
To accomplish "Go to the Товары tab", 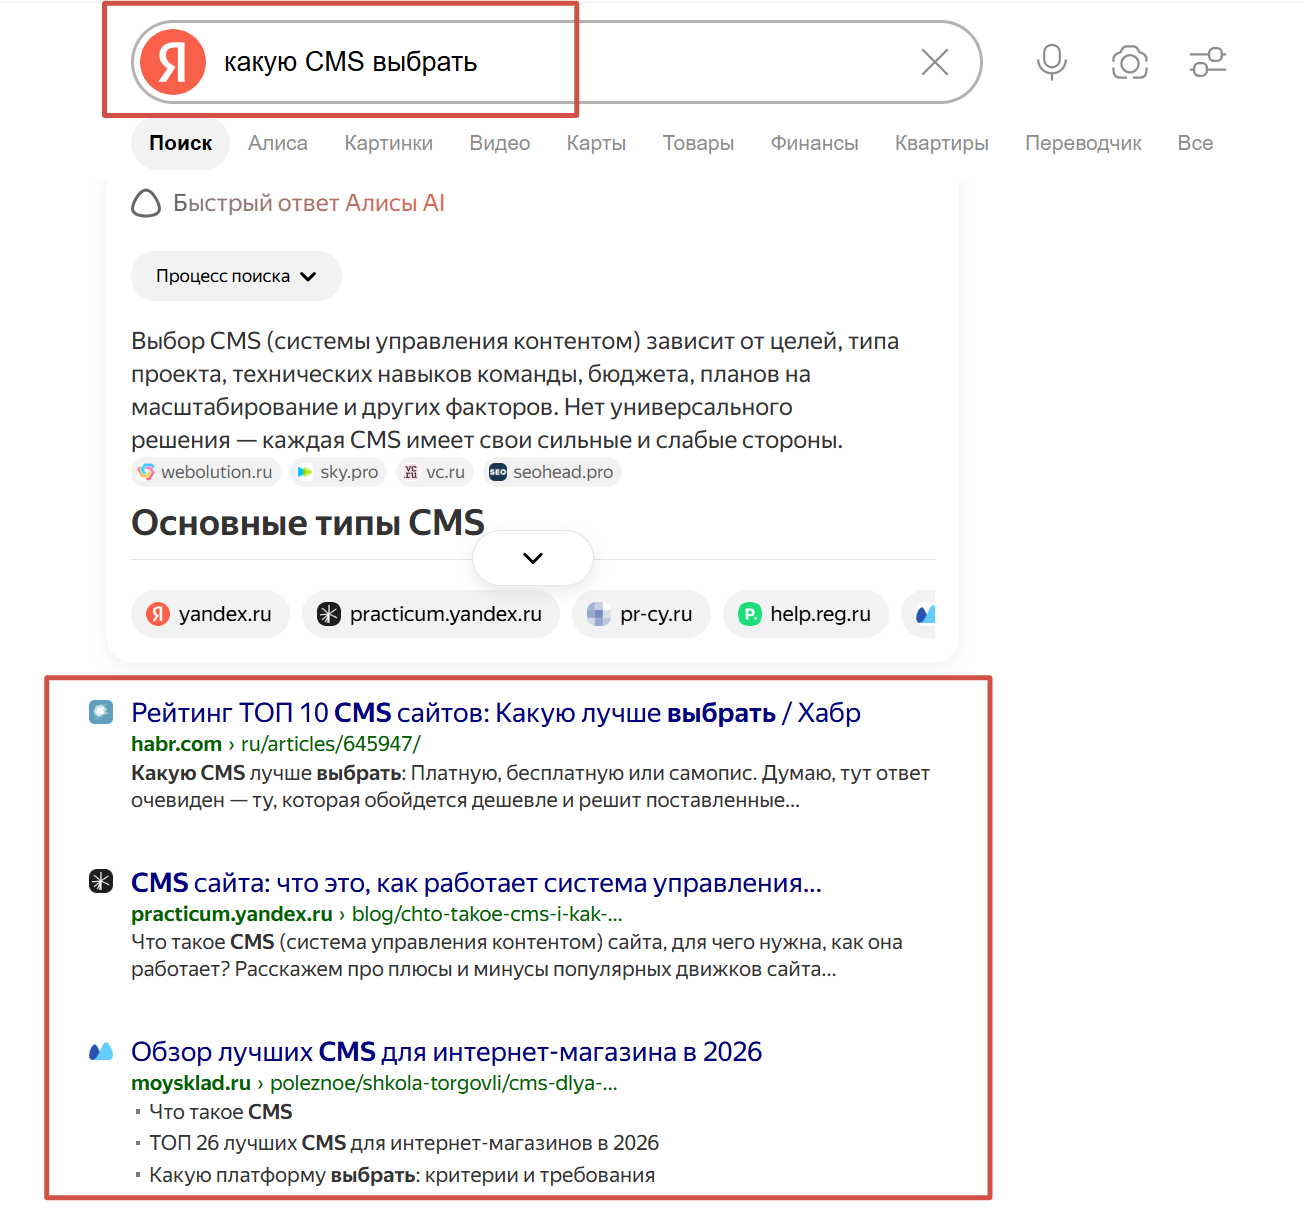I will coord(698,143).
